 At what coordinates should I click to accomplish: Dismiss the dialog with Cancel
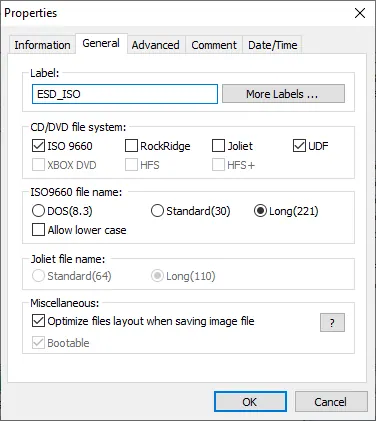pos(331,402)
